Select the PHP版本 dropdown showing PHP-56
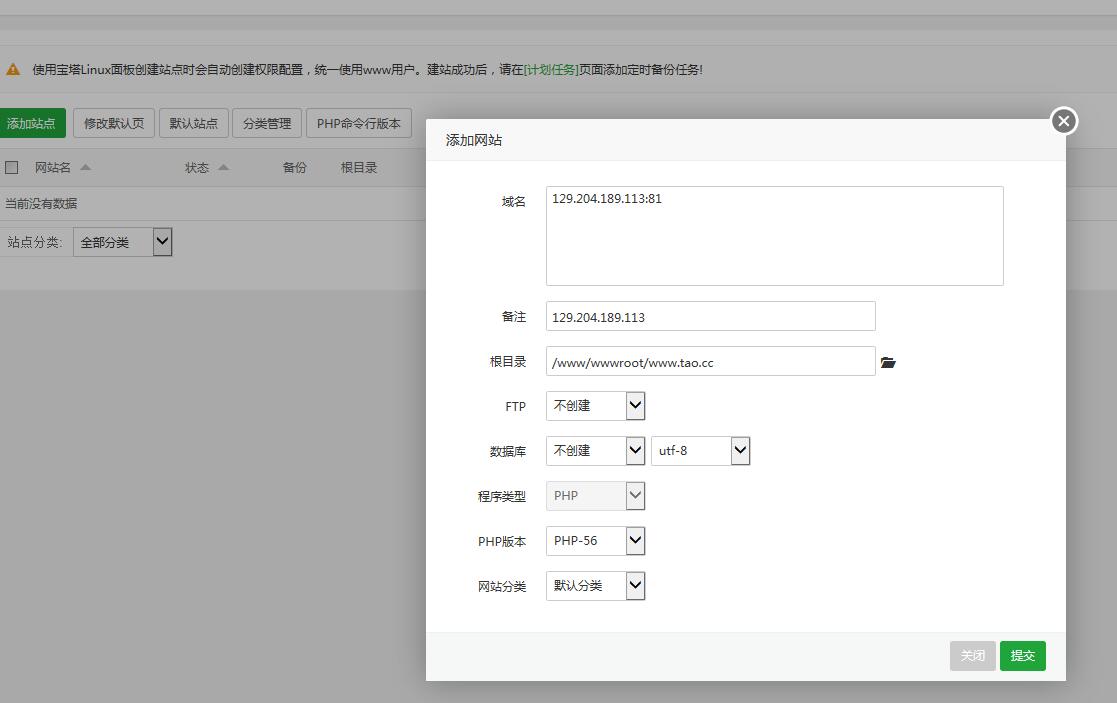This screenshot has width=1117, height=703. point(595,540)
